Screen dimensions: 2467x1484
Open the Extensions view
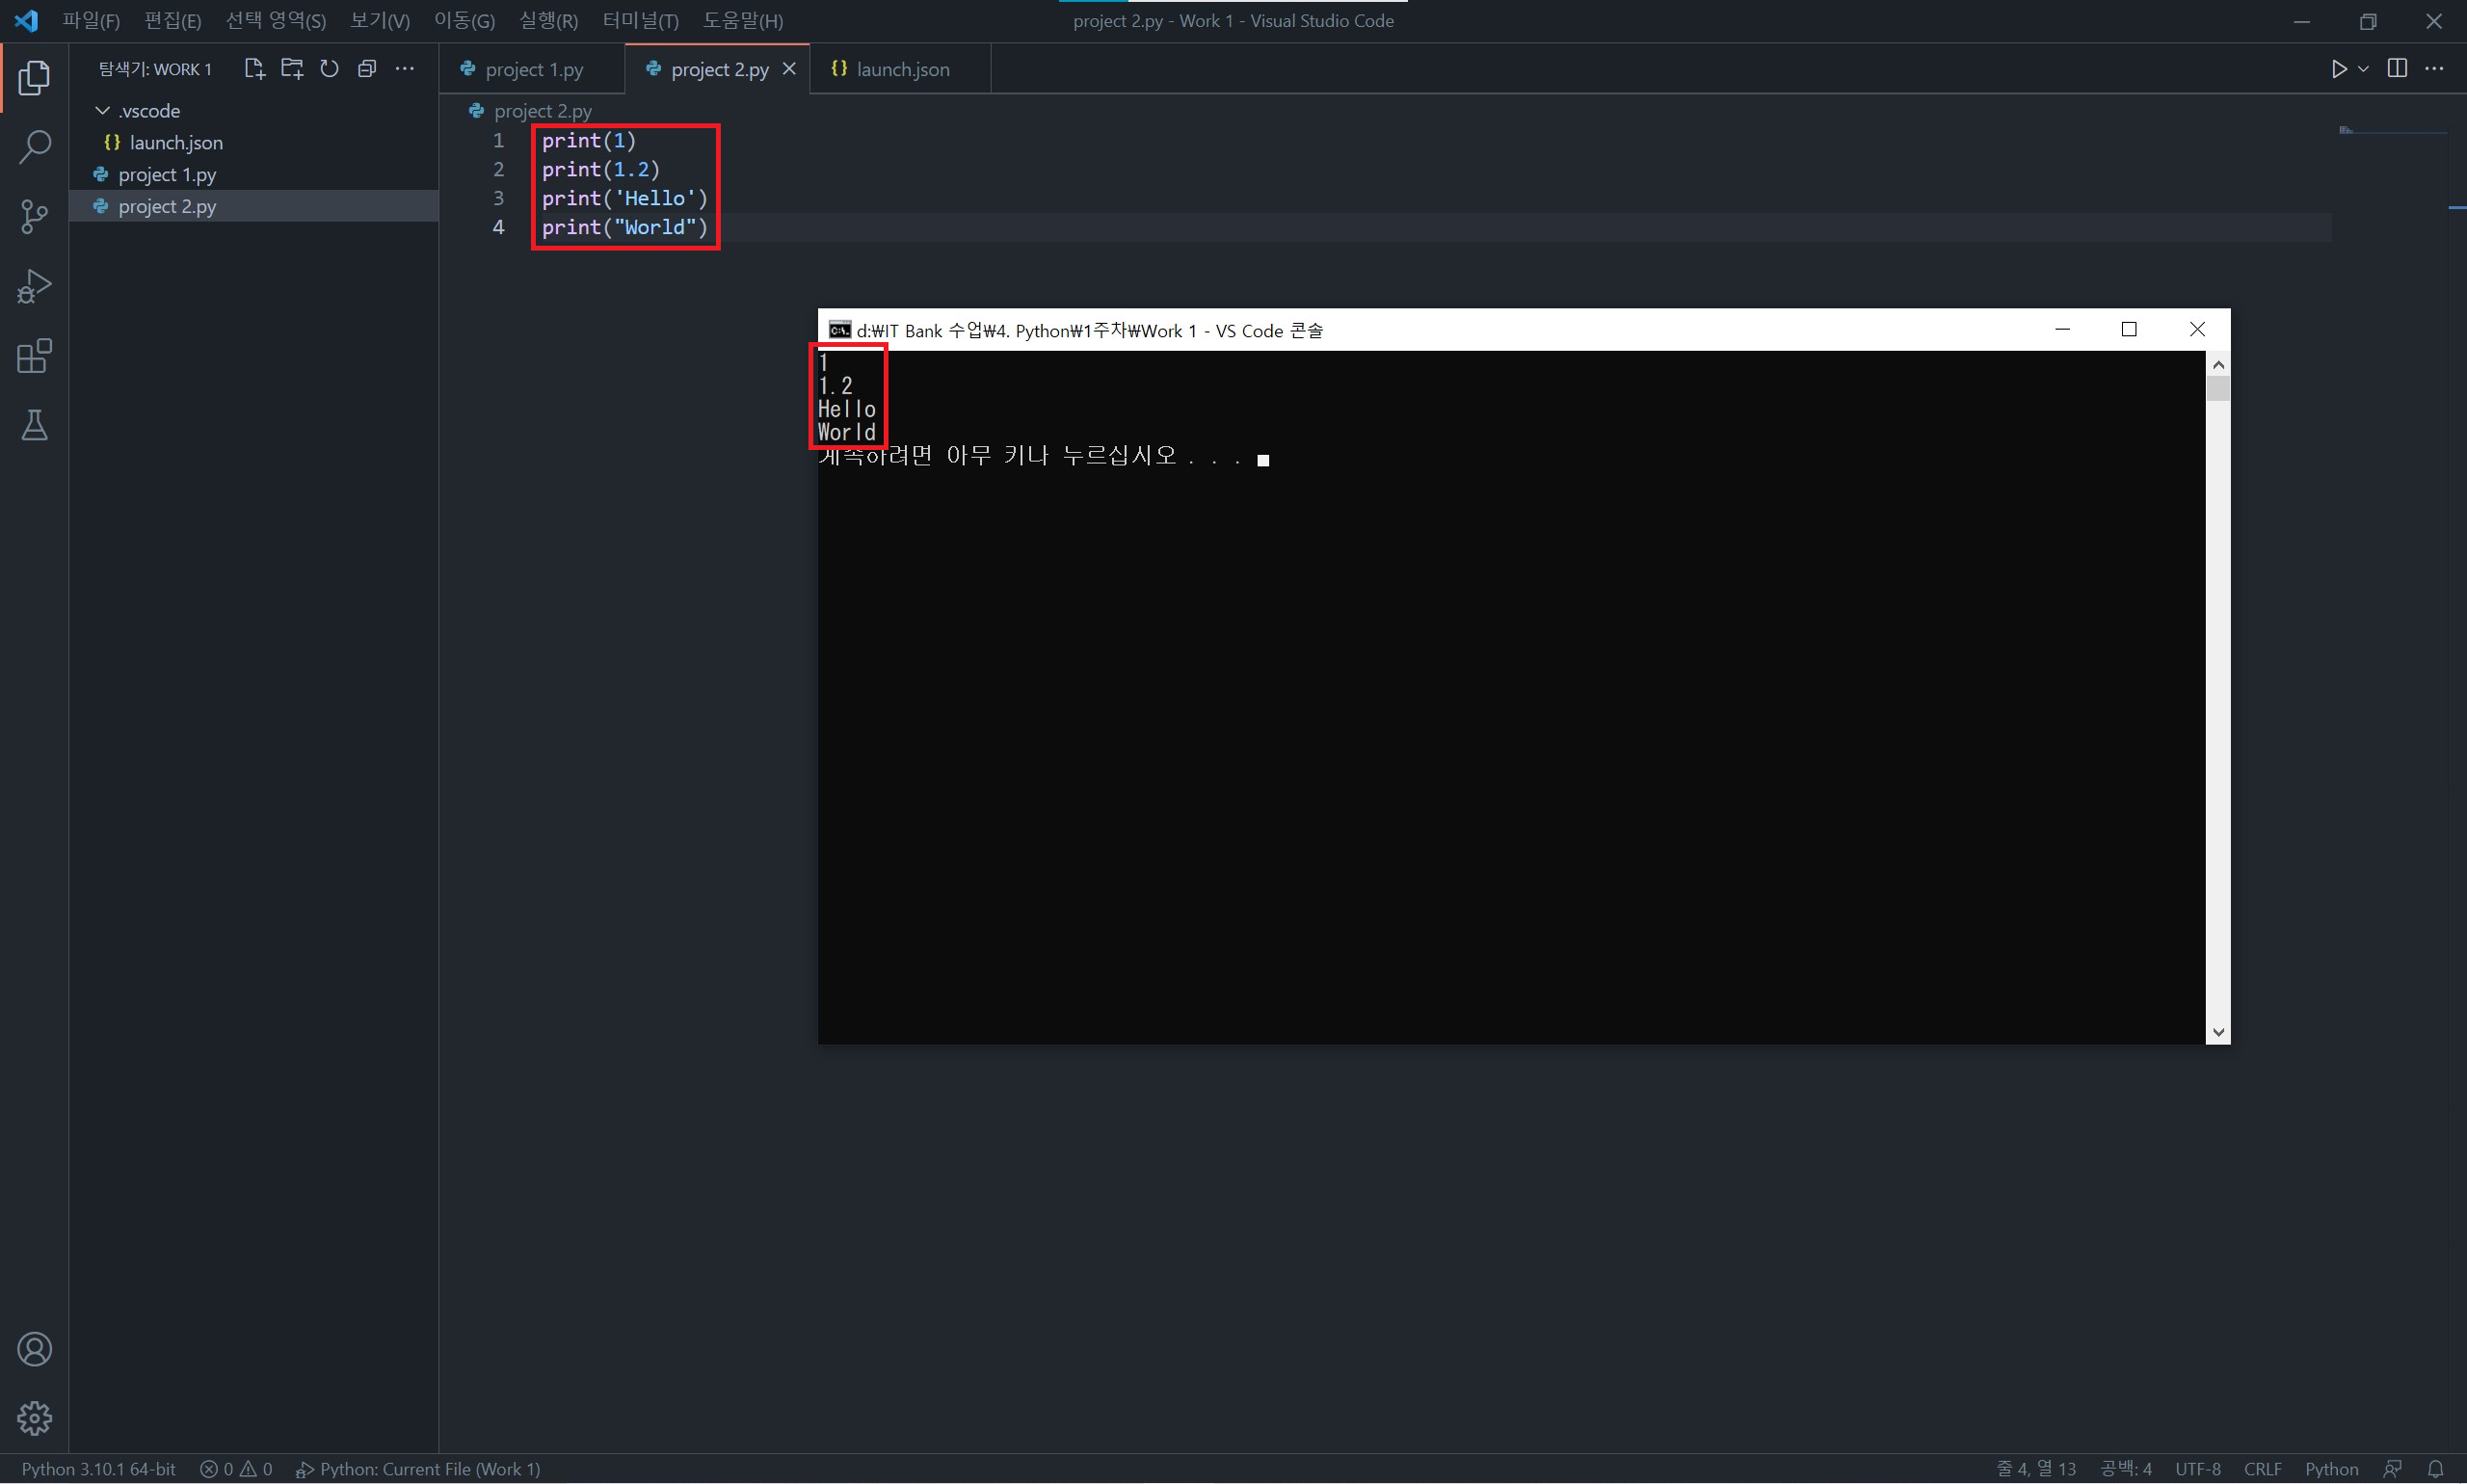[34, 356]
